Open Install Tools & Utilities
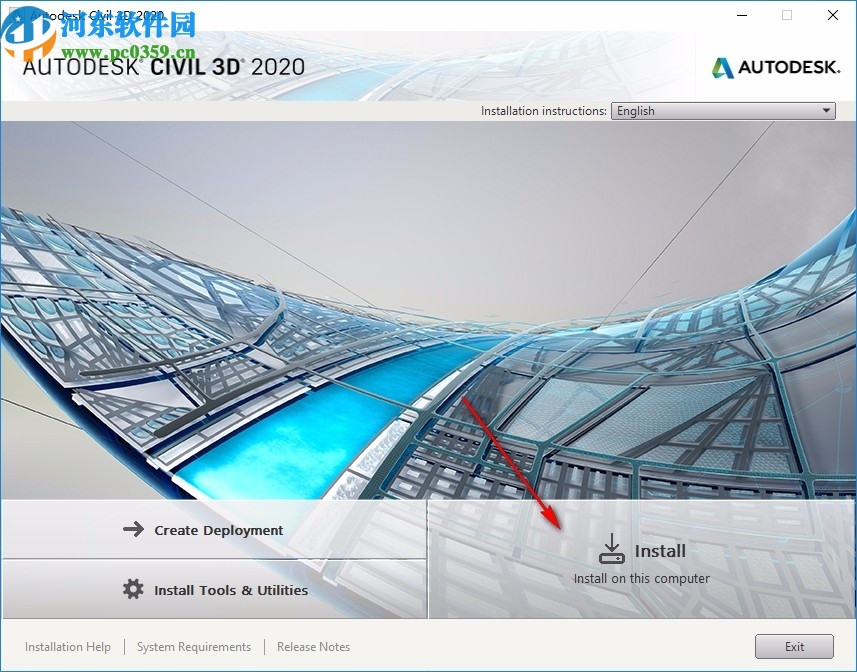The width and height of the screenshot is (857, 672). [x=229, y=590]
